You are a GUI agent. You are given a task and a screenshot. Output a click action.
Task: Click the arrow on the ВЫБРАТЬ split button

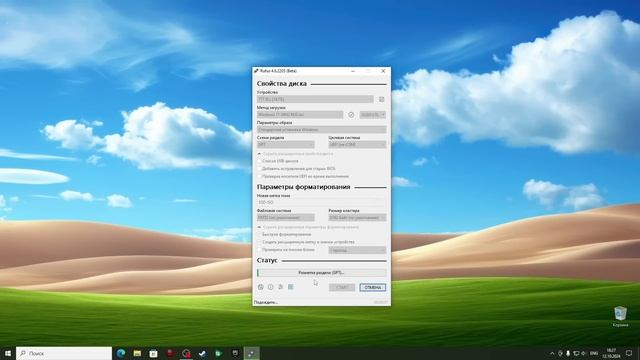[383, 115]
